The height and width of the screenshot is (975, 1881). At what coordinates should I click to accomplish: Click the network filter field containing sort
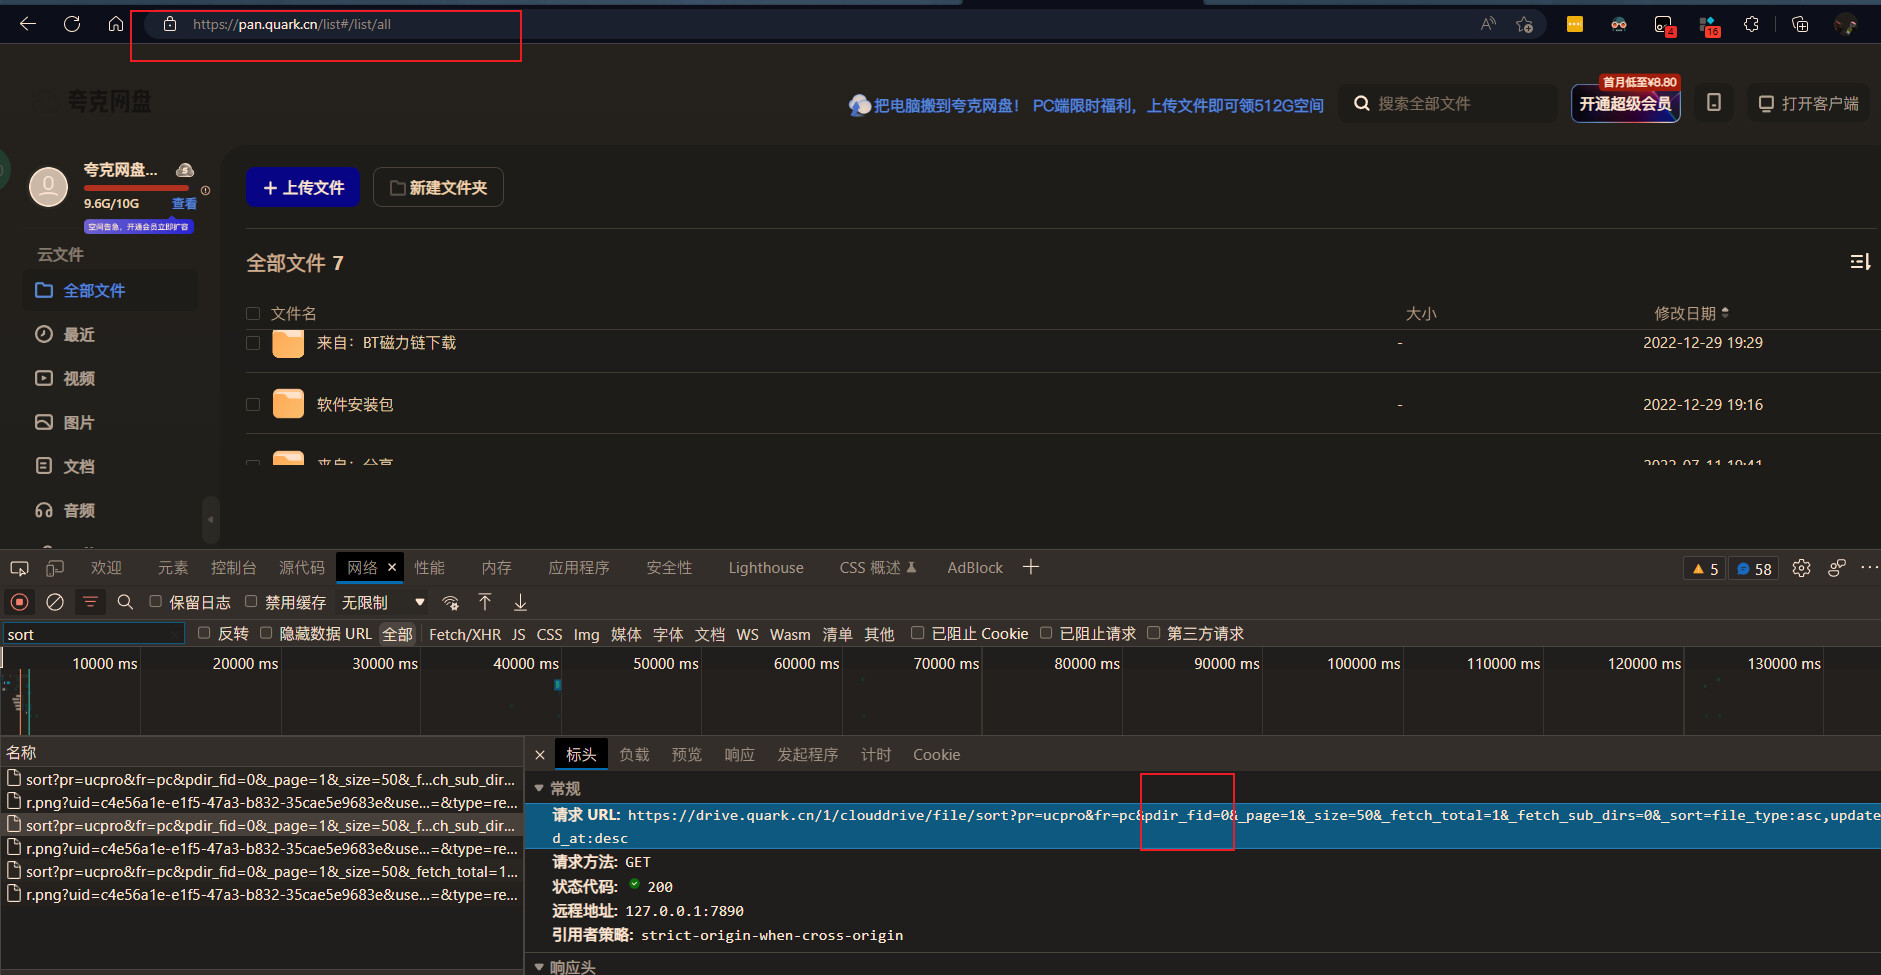pos(93,634)
